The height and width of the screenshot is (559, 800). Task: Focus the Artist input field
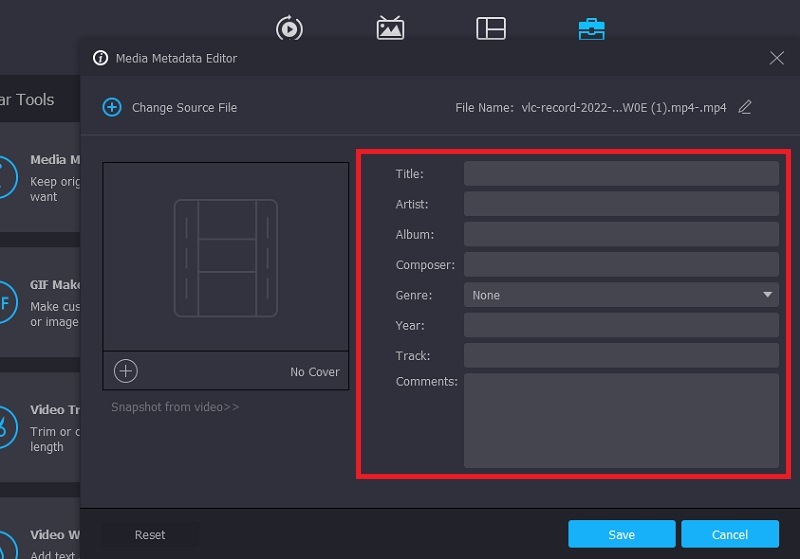(620, 204)
